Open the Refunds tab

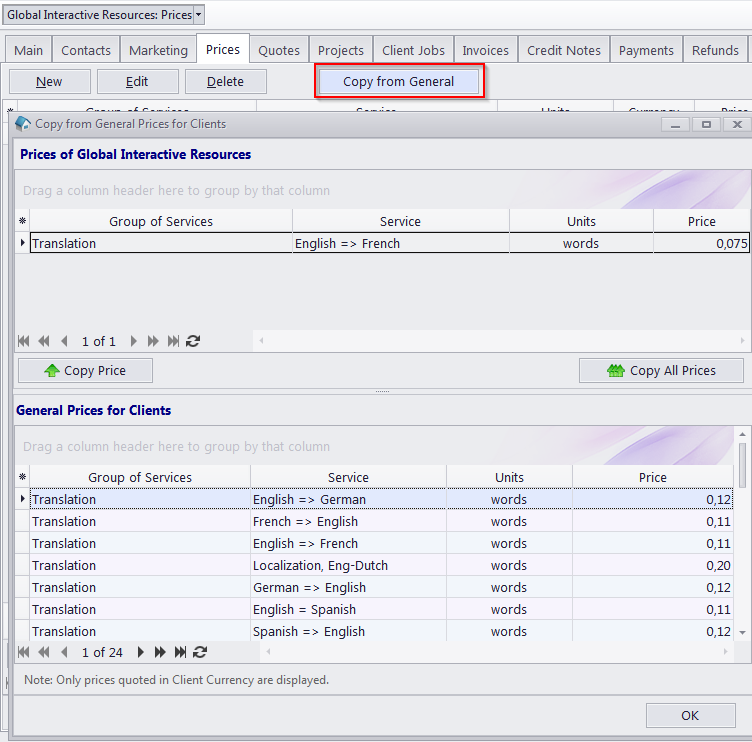click(715, 50)
